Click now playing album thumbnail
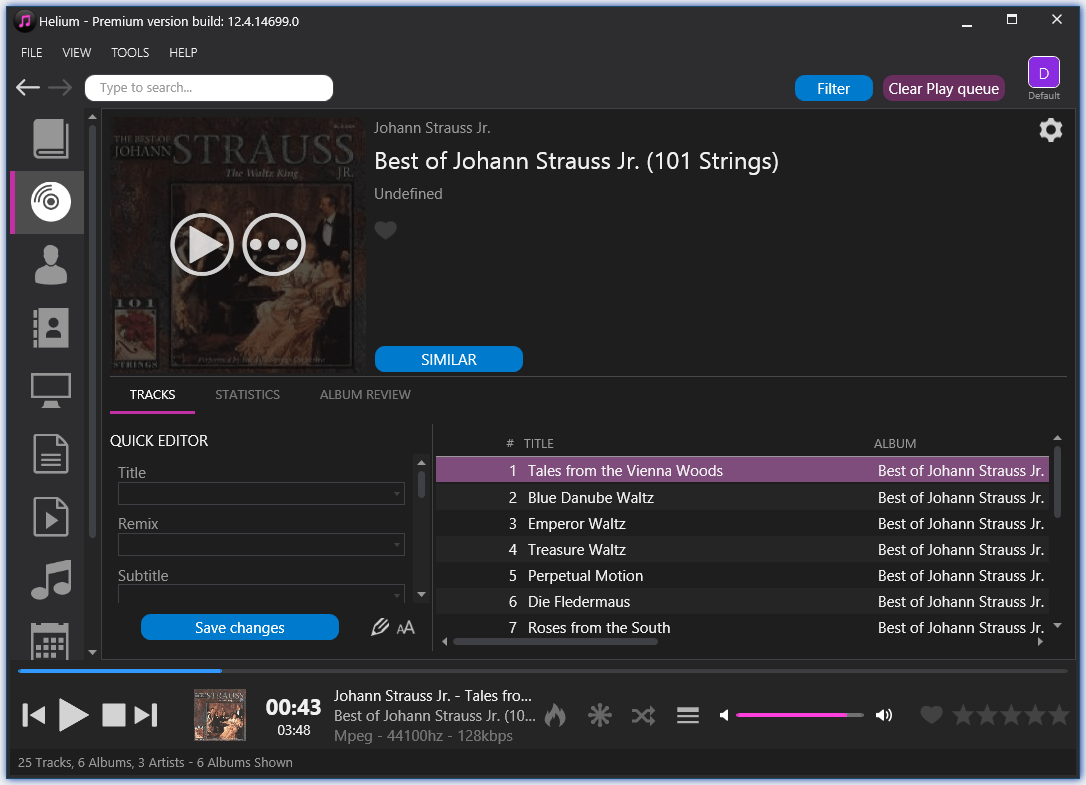This screenshot has height=785, width=1086. 220,715
